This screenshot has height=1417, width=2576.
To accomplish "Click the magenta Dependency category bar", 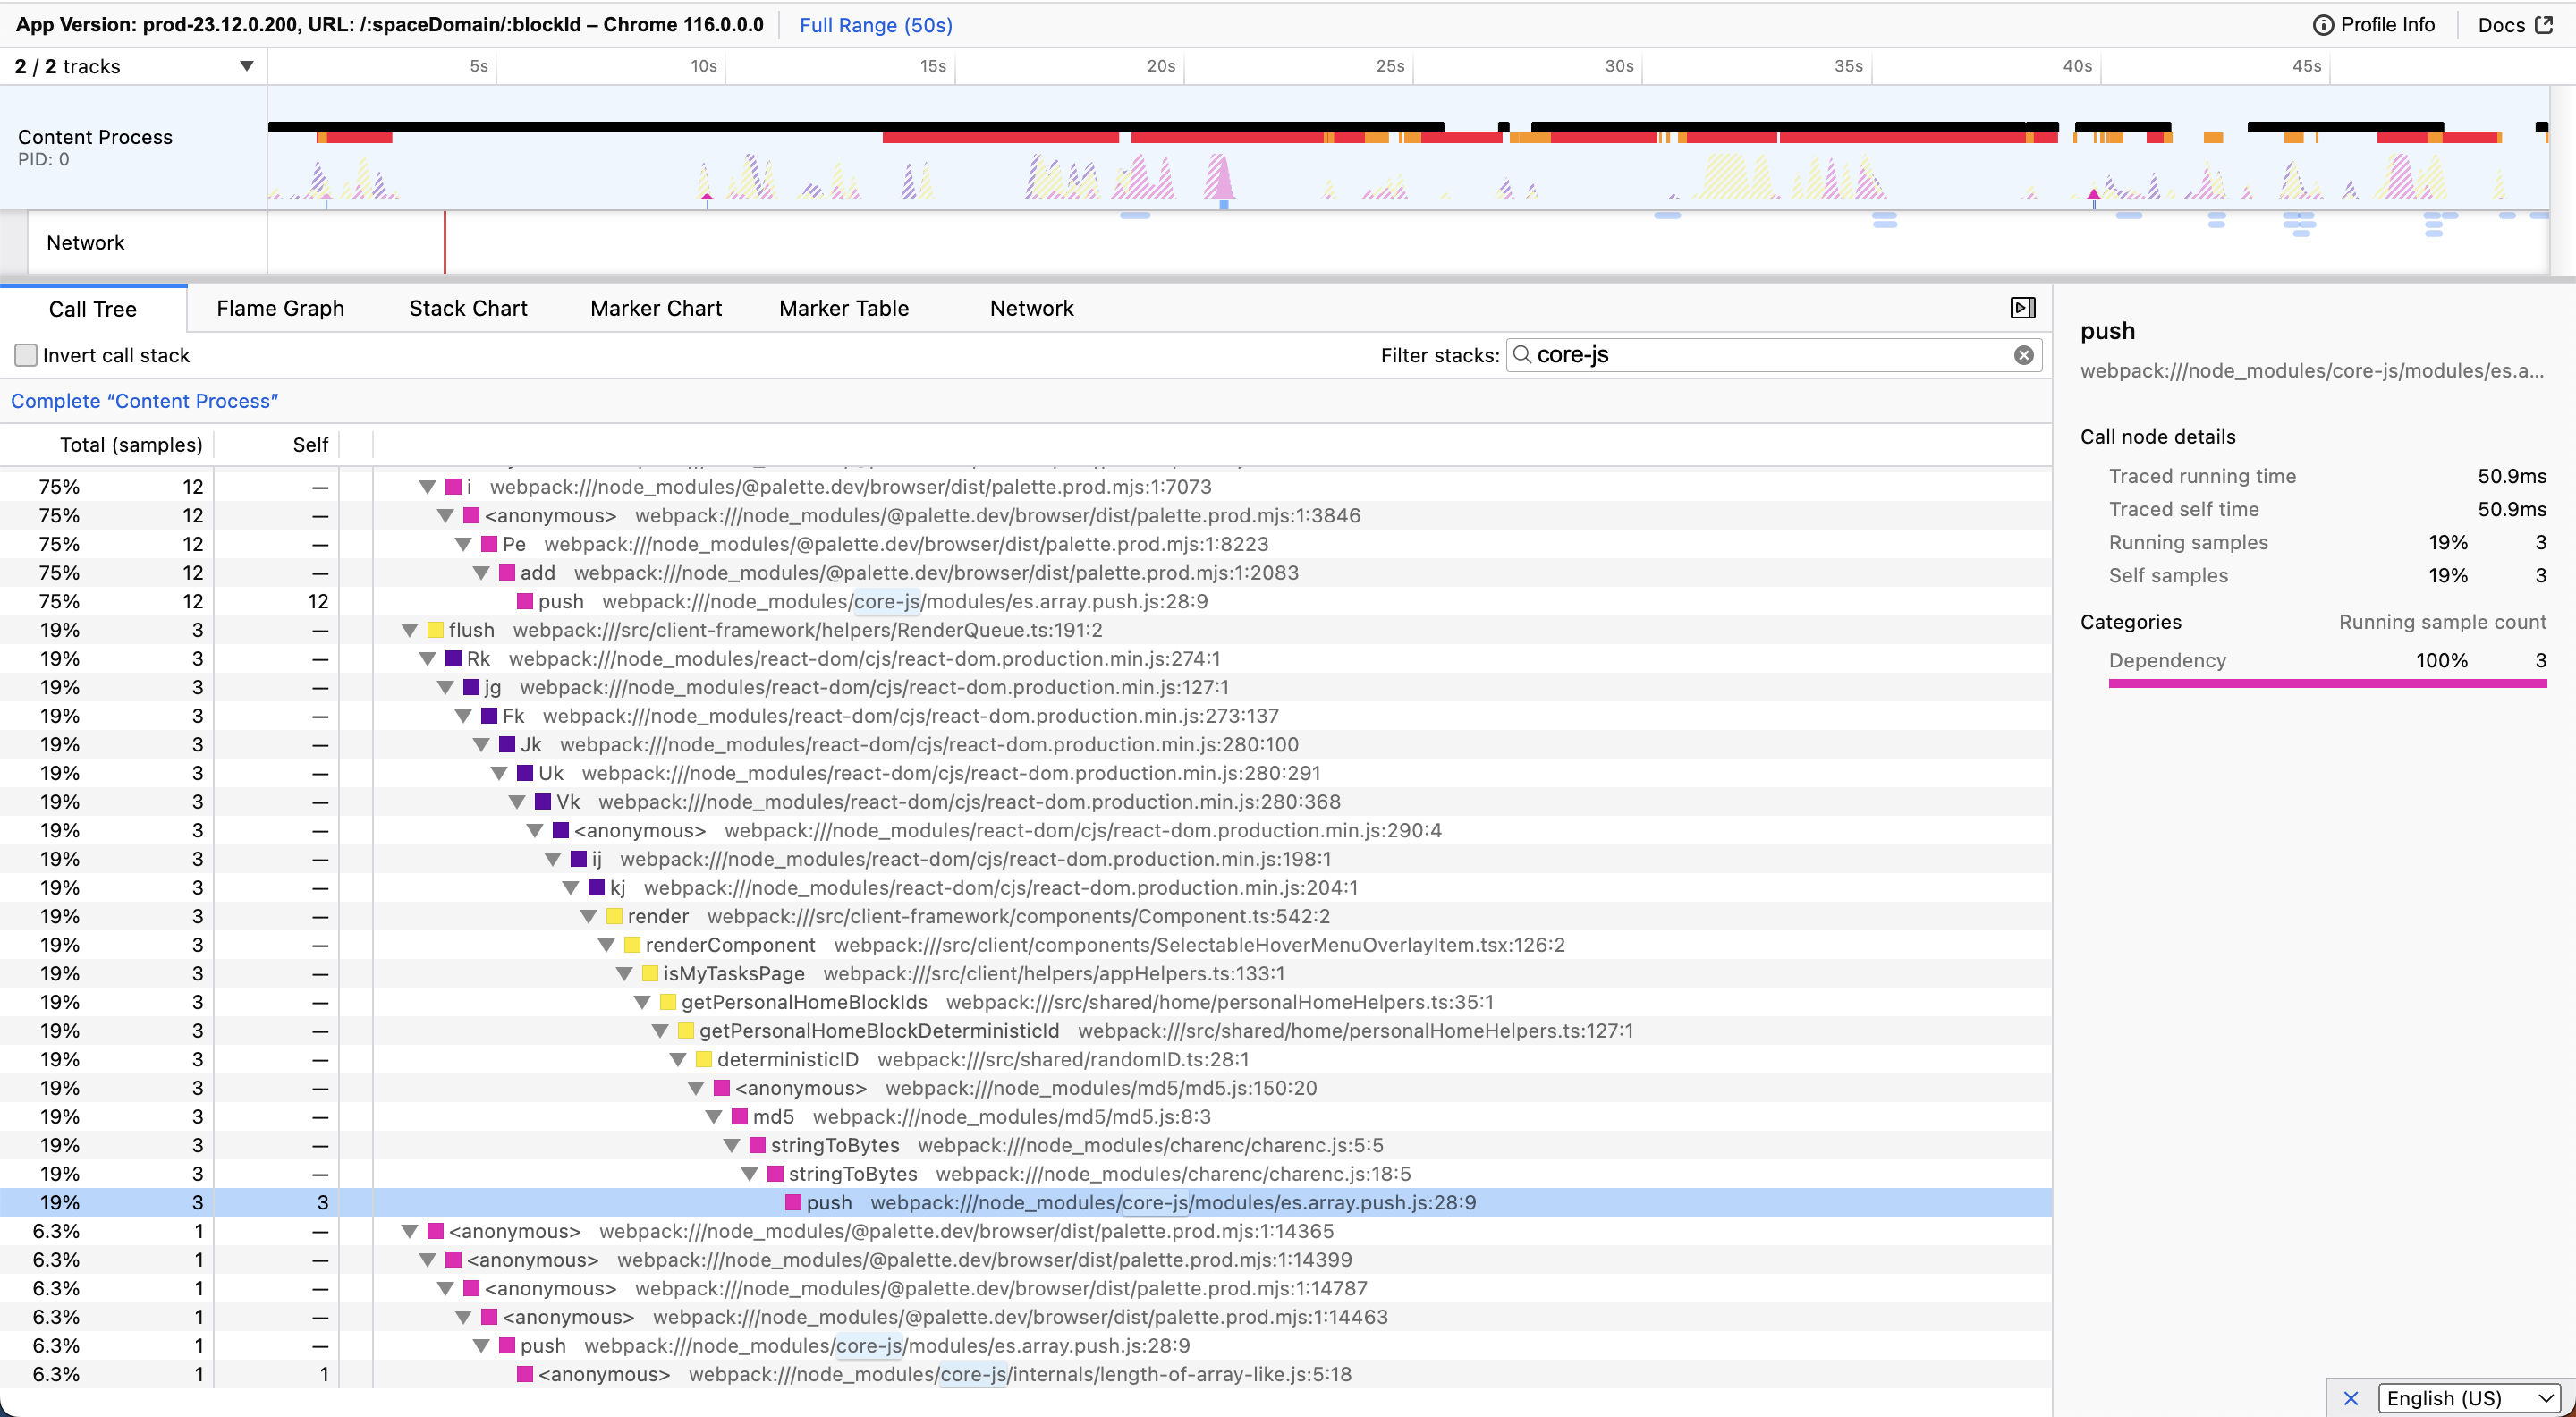I will [2327, 684].
